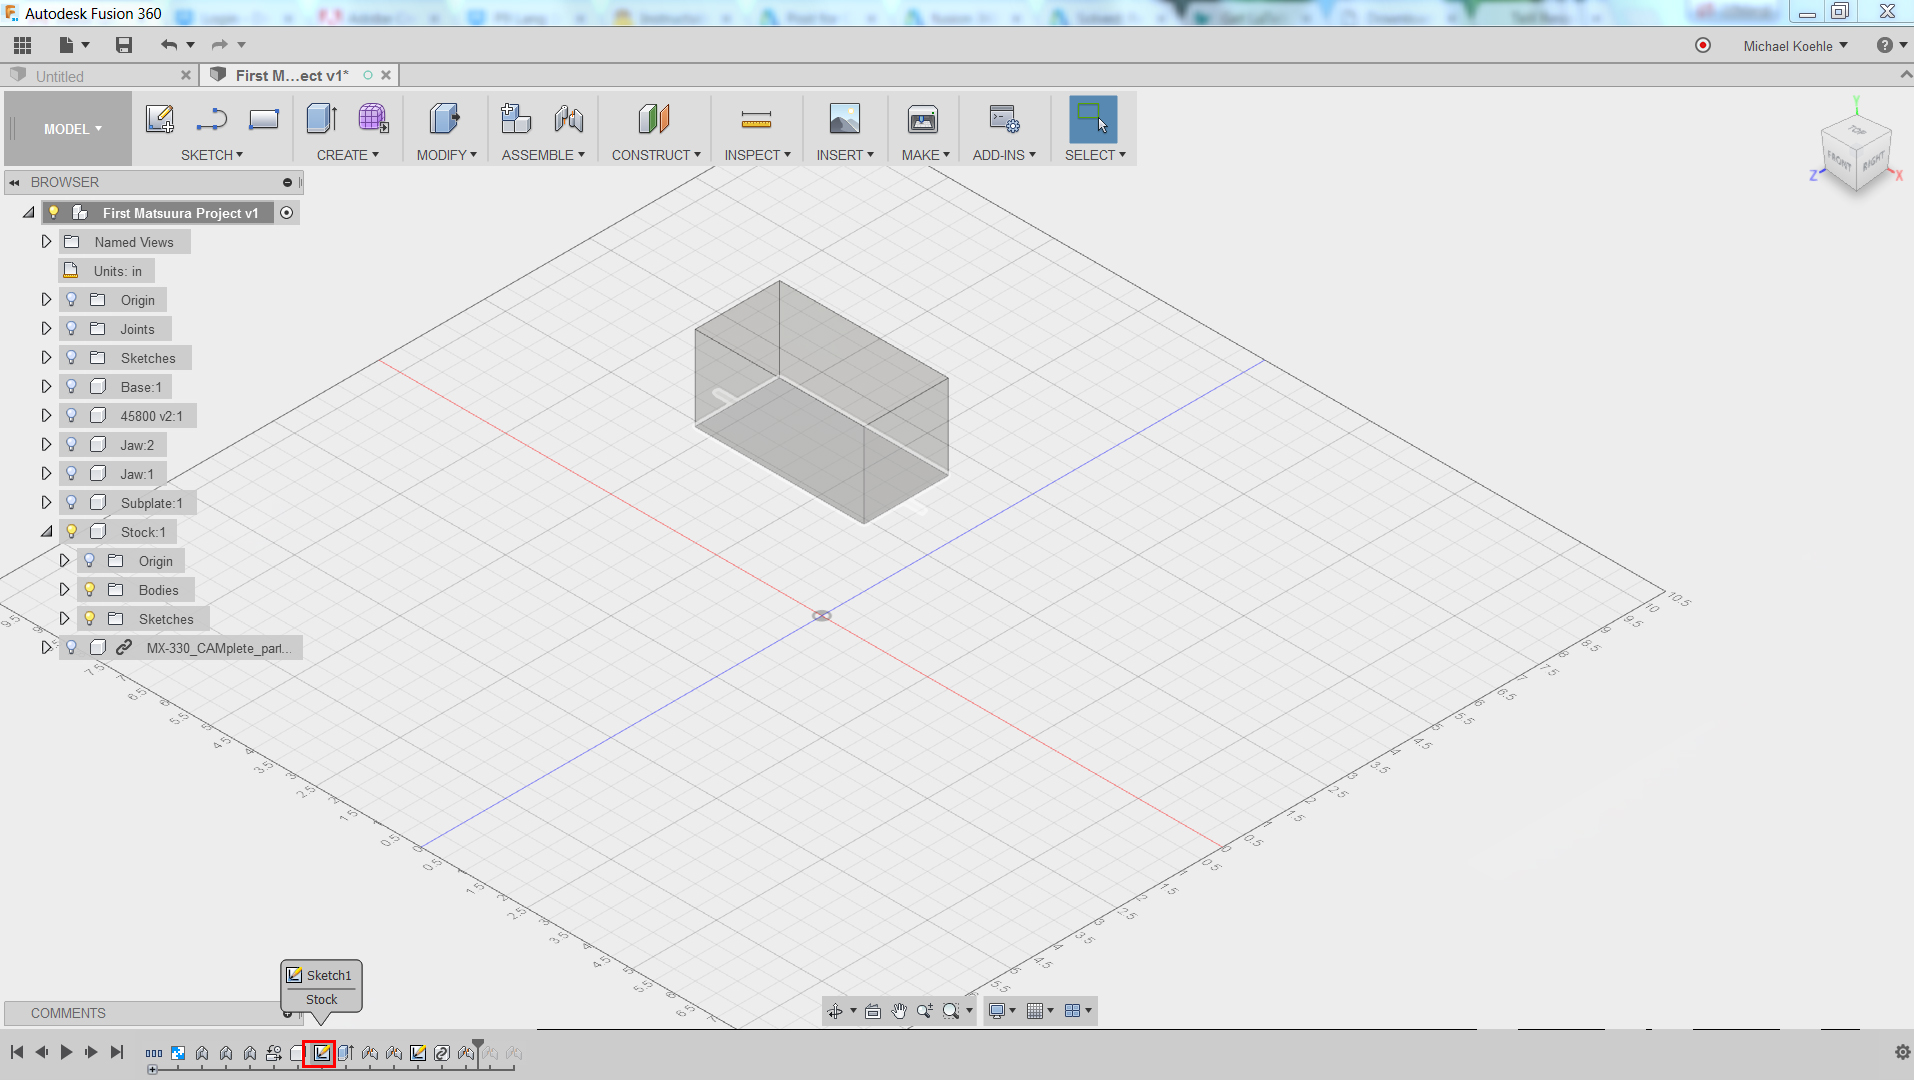Viewport: 1914px width, 1080px height.
Task: Redo the last undone action
Action: [x=219, y=45]
